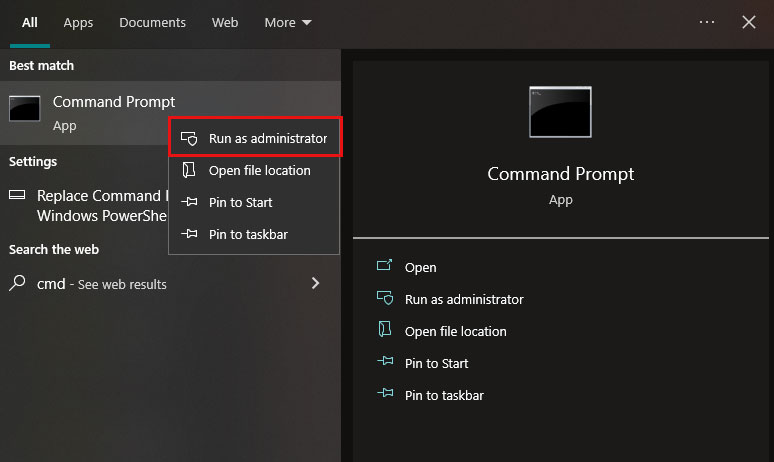
Task: Click the shield icon in context menu
Action: pos(189,138)
